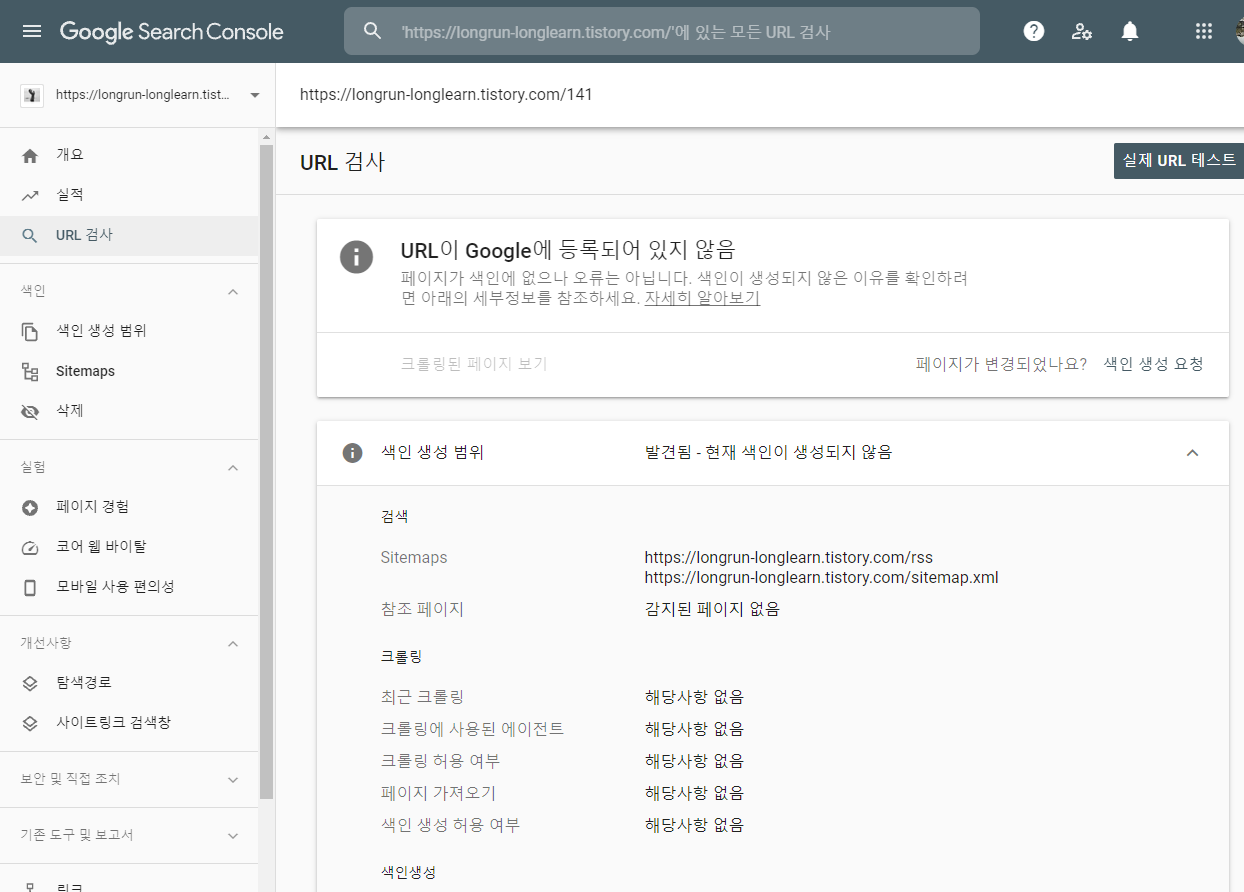Open the property selector dropdown
This screenshot has height=892, width=1244.
tap(254, 95)
